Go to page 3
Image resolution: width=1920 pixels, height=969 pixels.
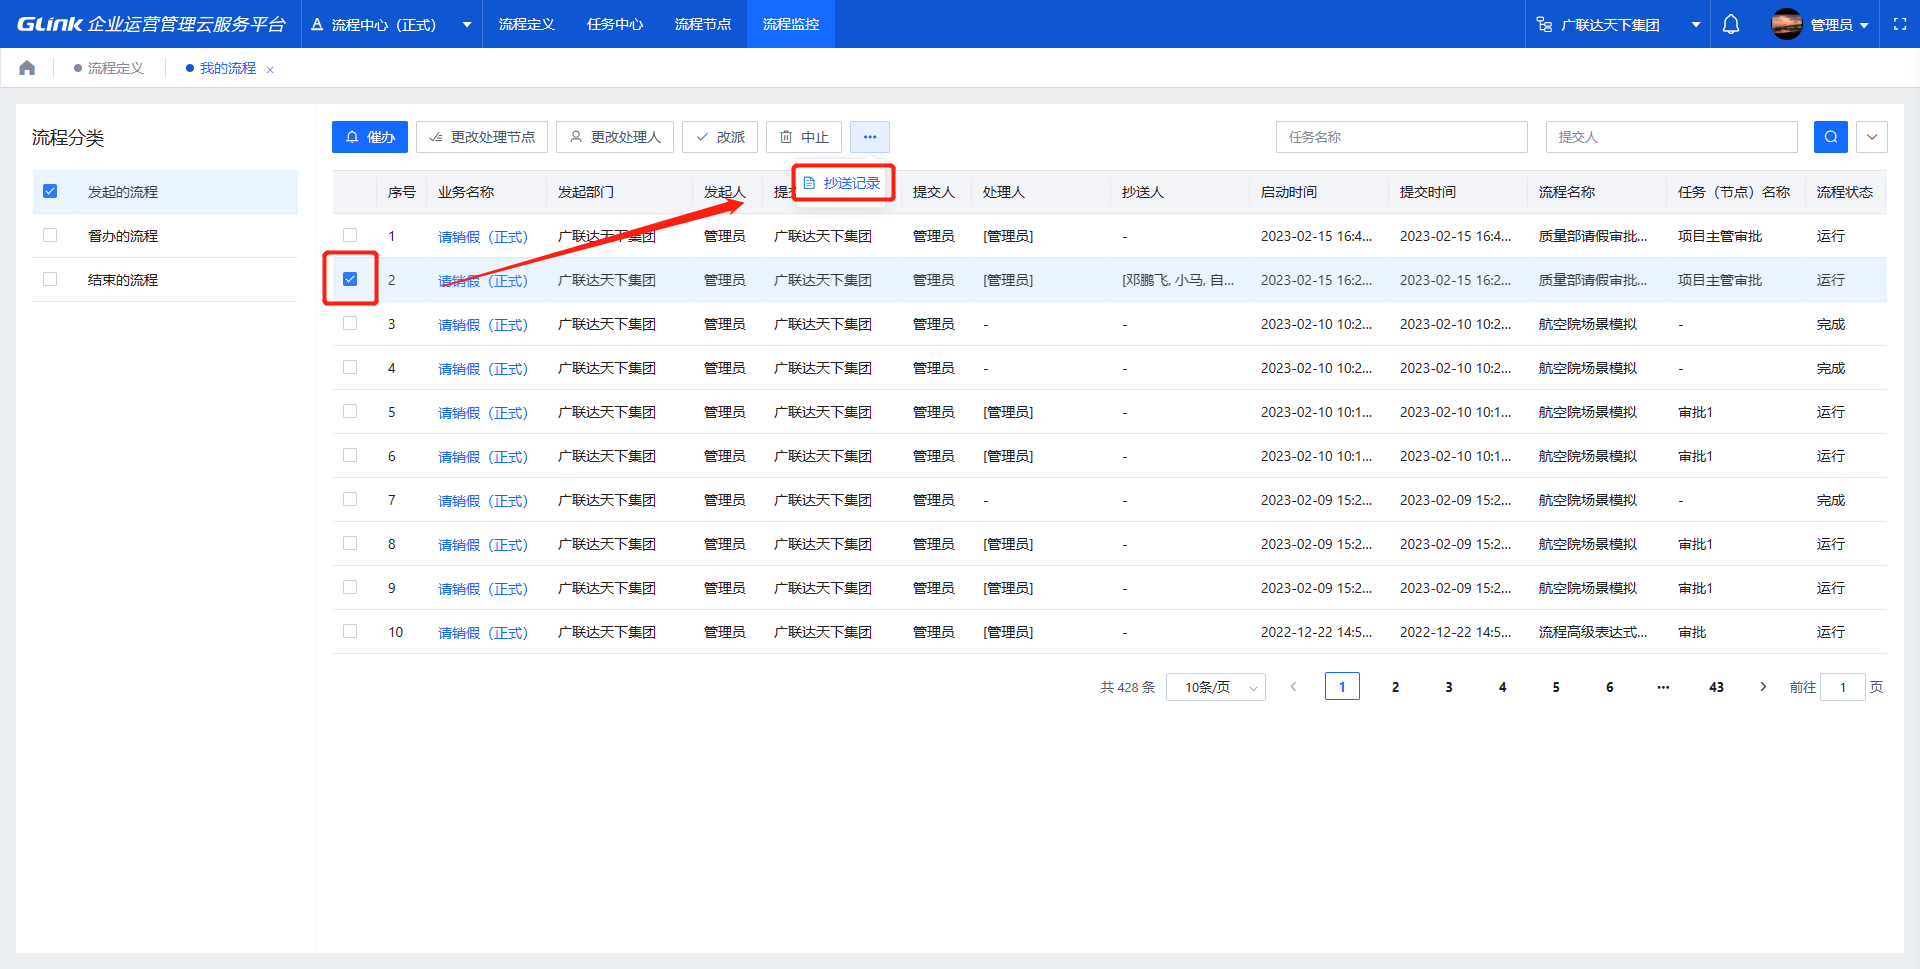click(x=1449, y=687)
